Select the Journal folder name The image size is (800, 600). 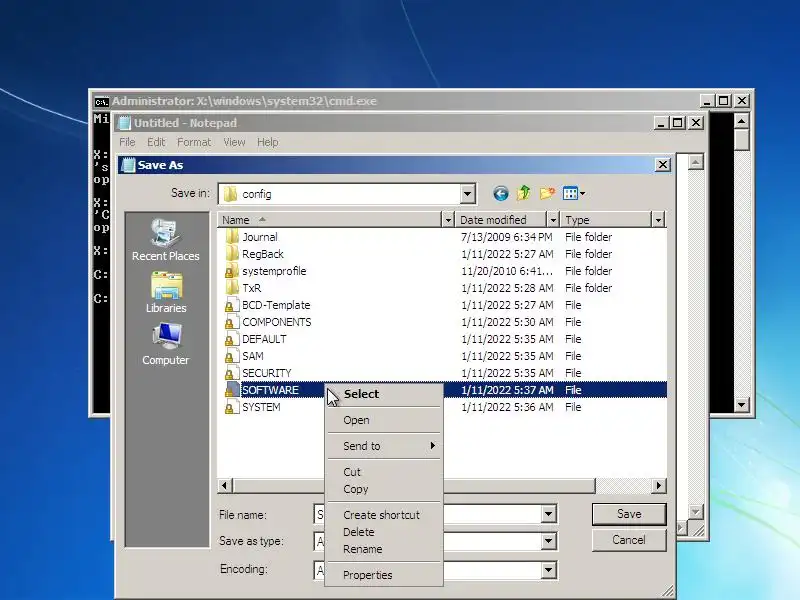click(260, 237)
